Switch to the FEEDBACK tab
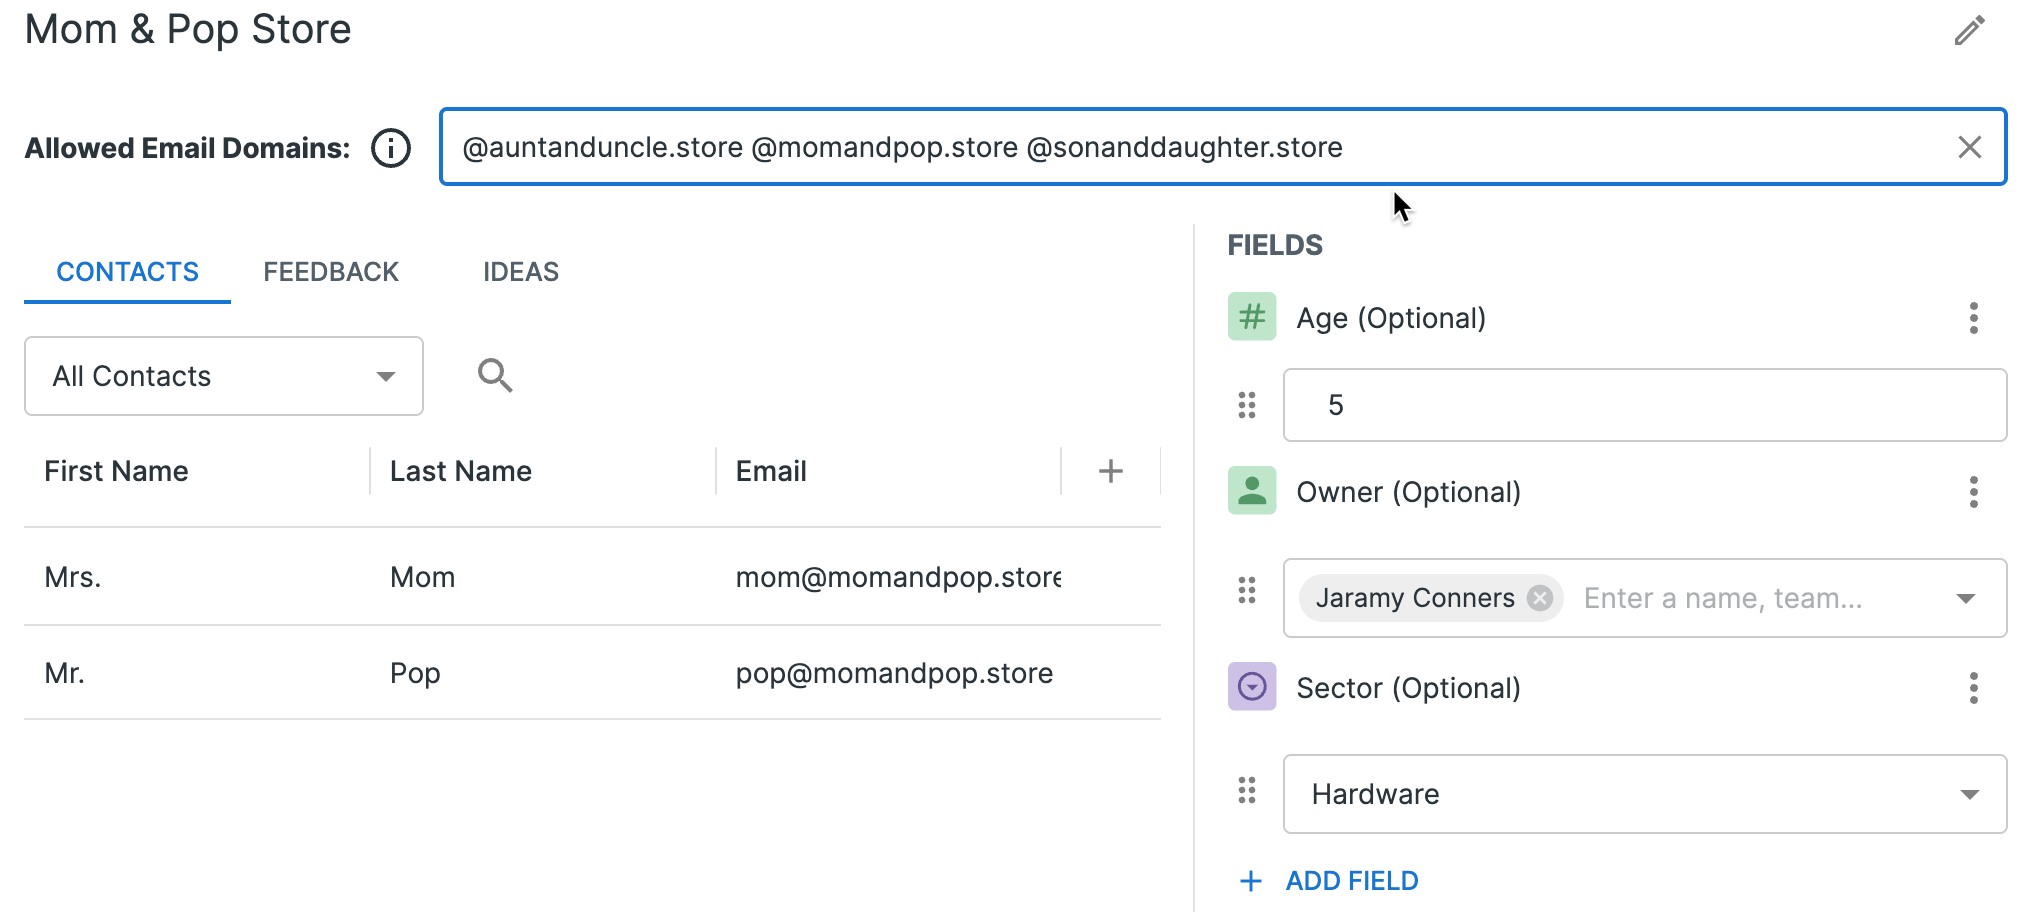The height and width of the screenshot is (912, 2030). 330,271
